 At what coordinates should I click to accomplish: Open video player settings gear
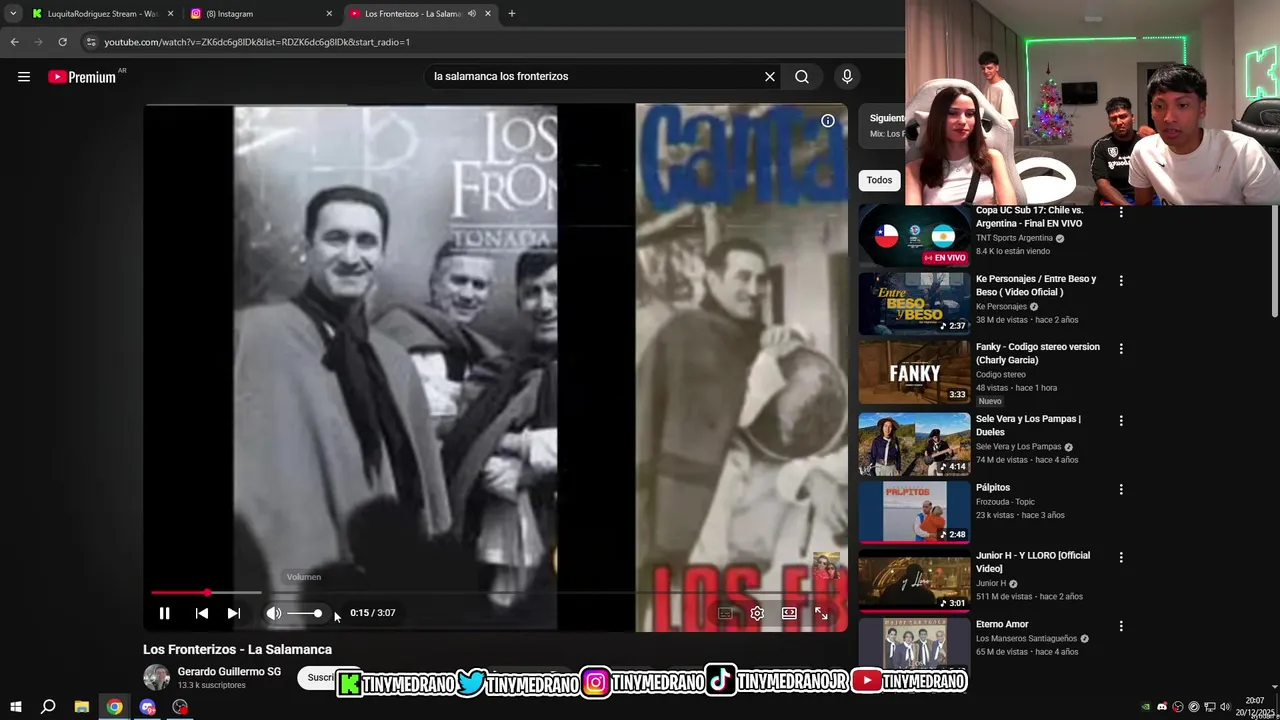point(757,613)
